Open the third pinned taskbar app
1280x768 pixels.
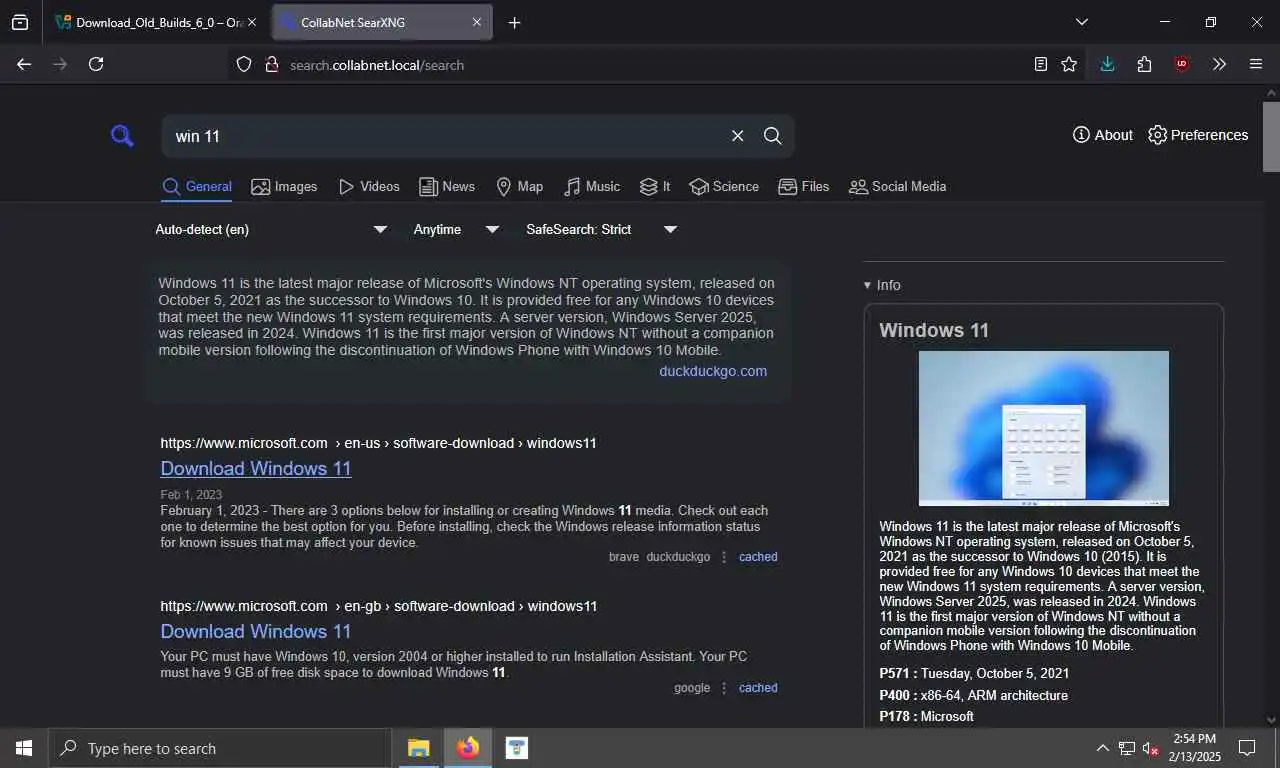[x=516, y=748]
